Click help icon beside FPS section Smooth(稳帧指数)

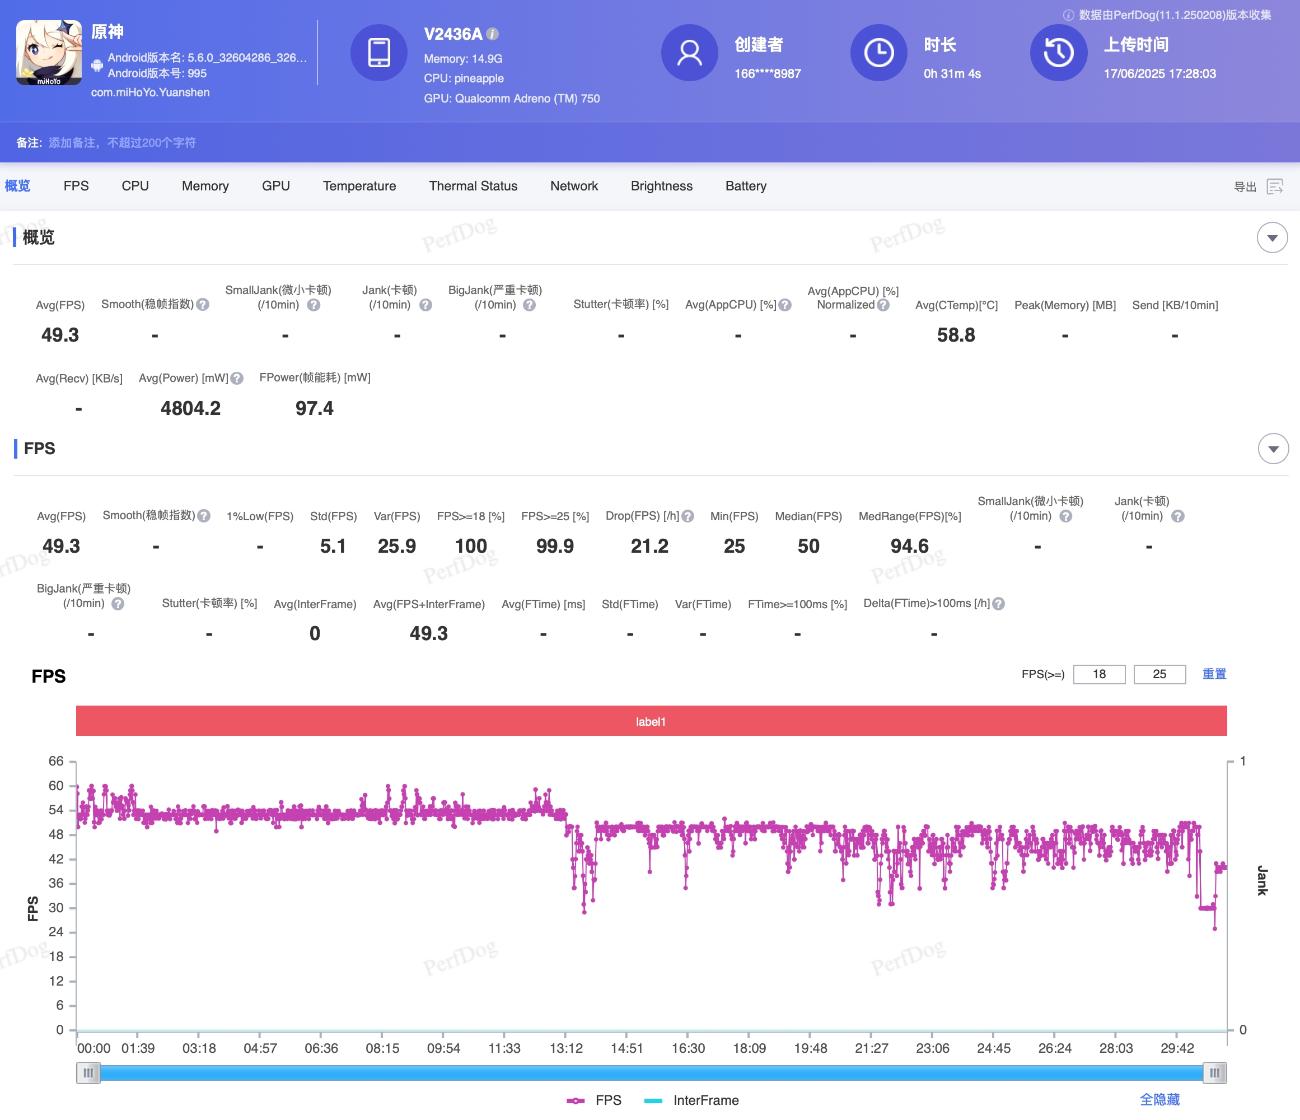coord(204,516)
